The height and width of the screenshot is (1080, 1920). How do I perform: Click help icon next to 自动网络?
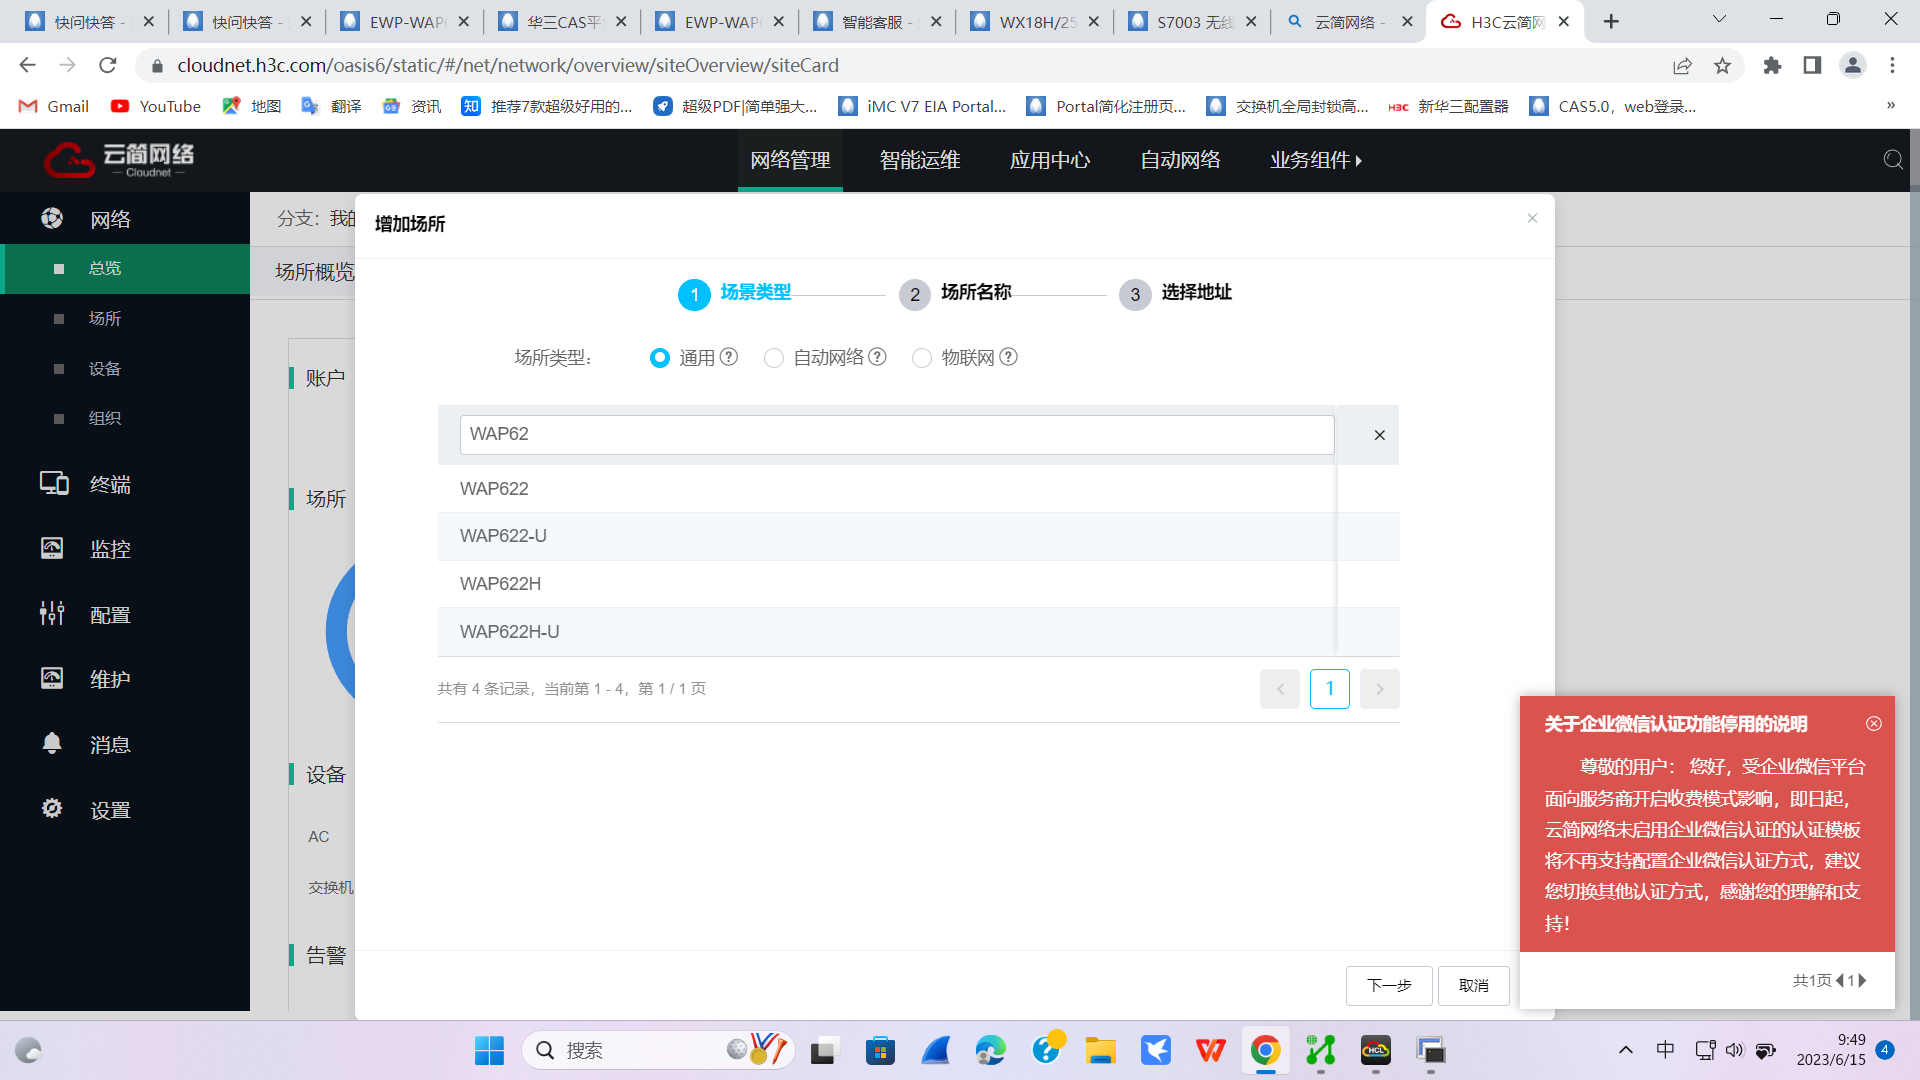coord(877,357)
